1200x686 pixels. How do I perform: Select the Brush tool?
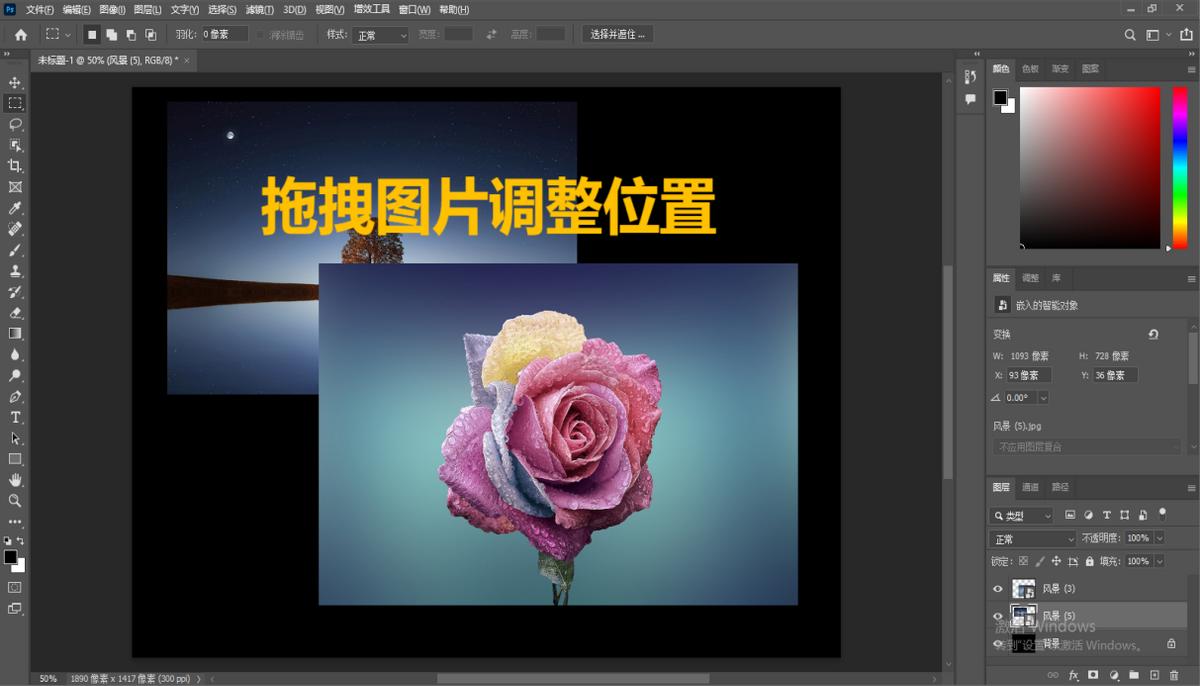point(14,249)
